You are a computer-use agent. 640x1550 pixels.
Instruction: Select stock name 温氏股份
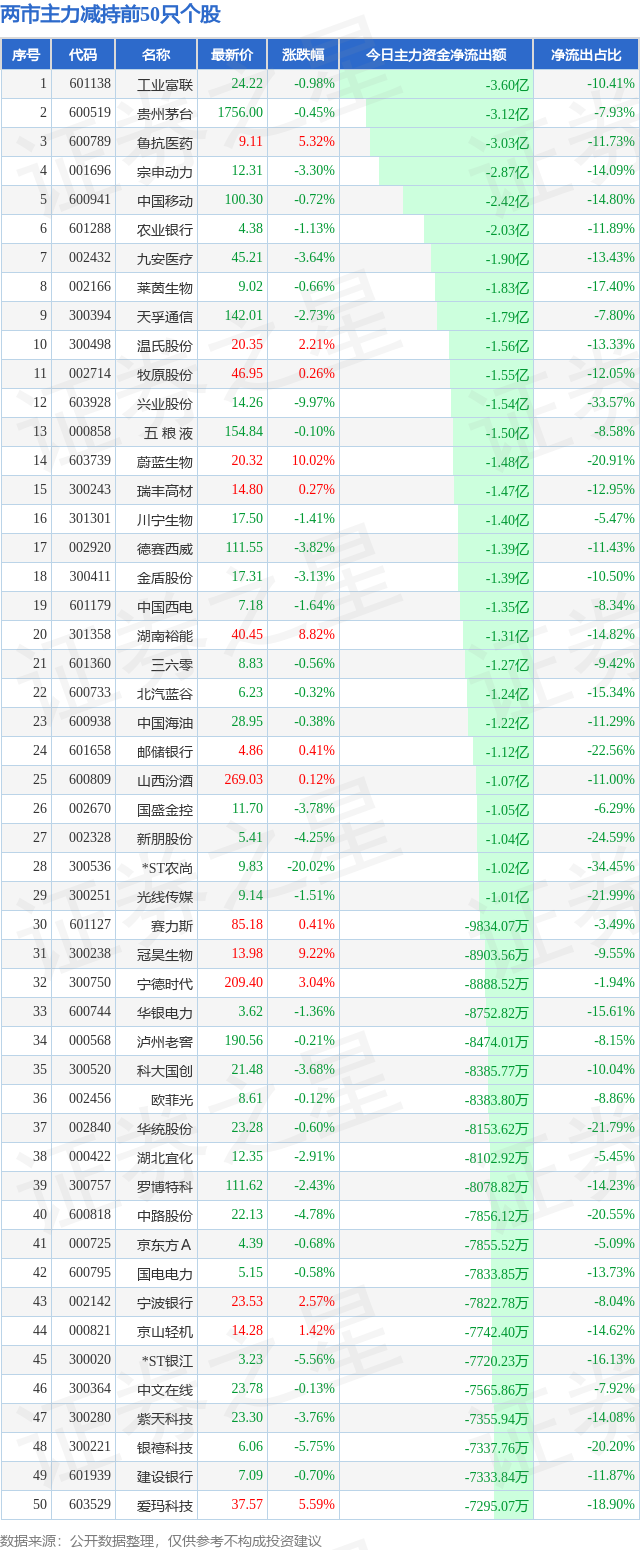pyautogui.click(x=165, y=346)
